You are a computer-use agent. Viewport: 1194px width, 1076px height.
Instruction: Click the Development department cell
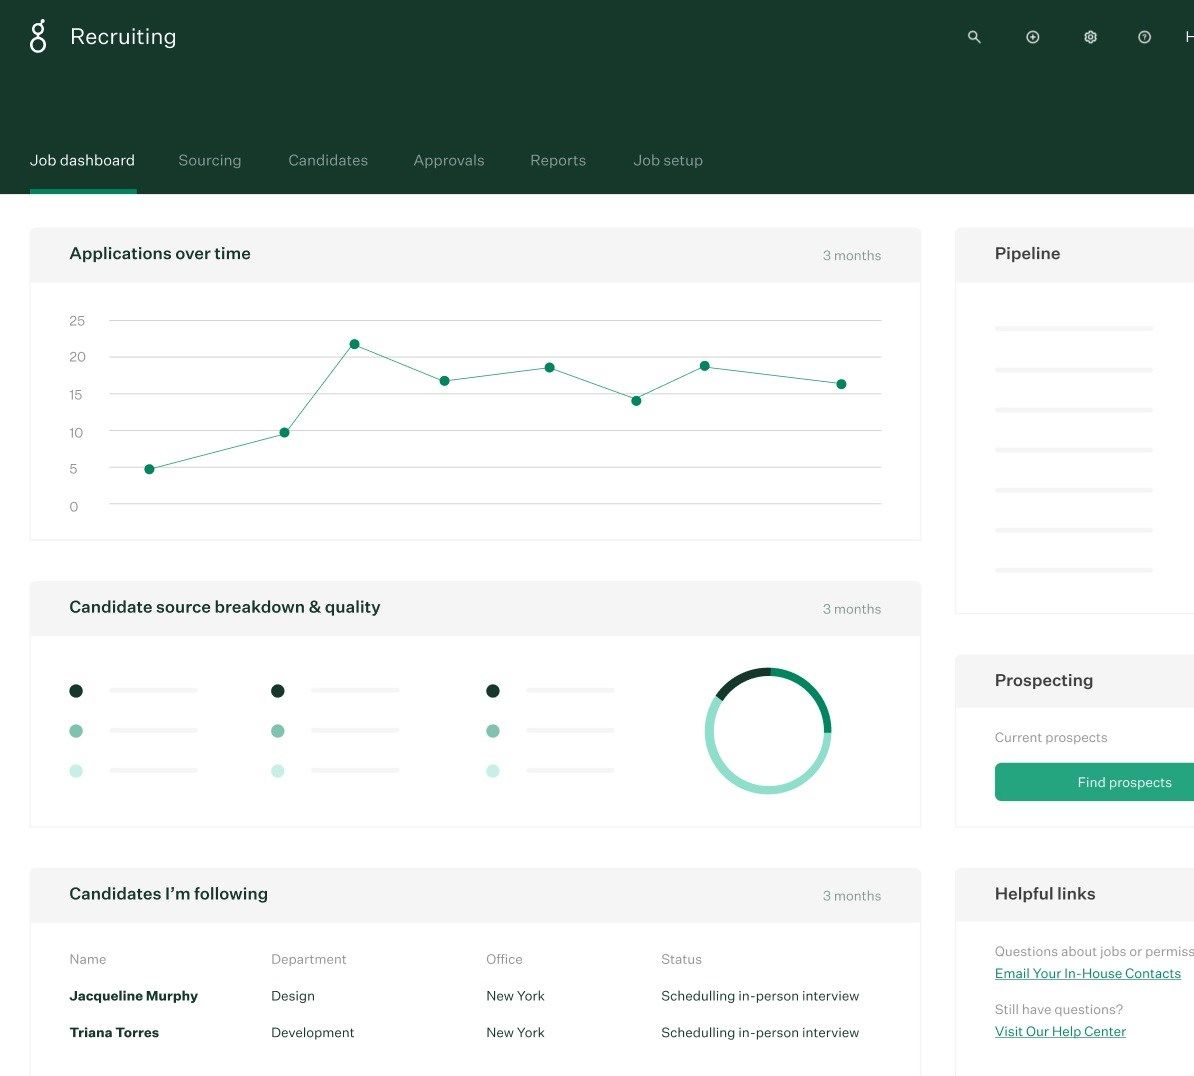coord(312,1033)
